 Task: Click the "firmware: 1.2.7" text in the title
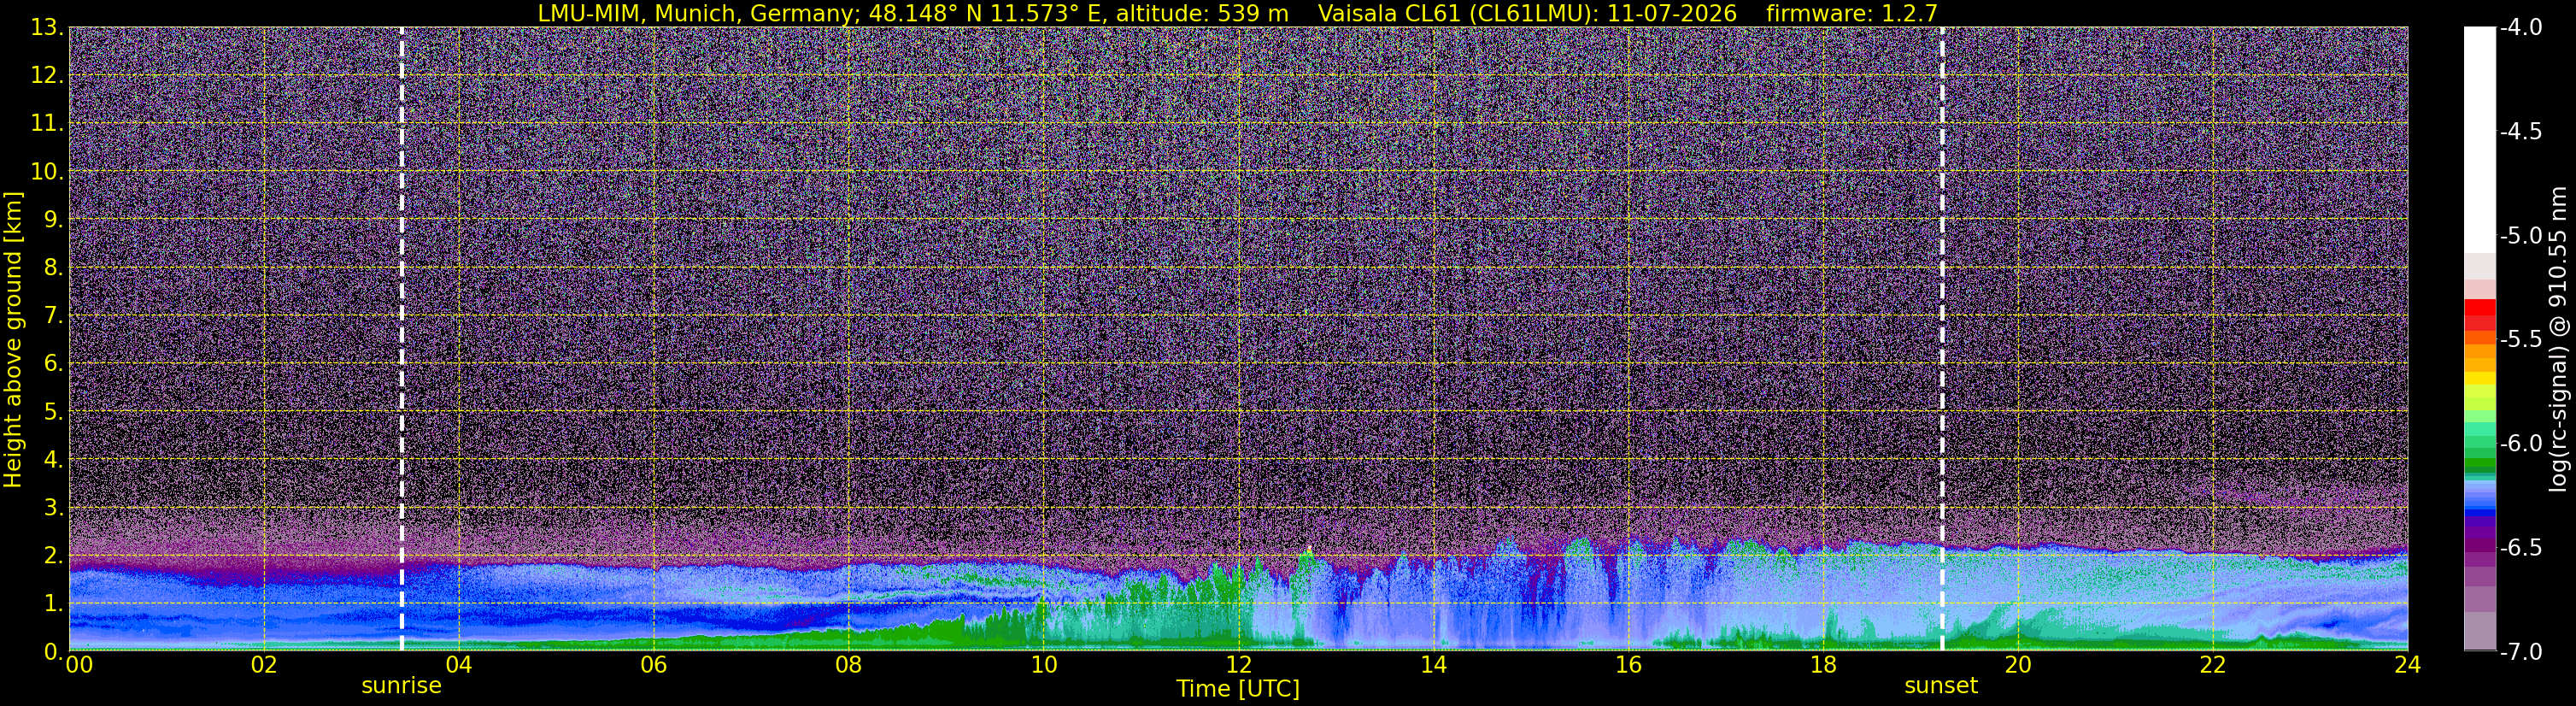tap(1852, 13)
